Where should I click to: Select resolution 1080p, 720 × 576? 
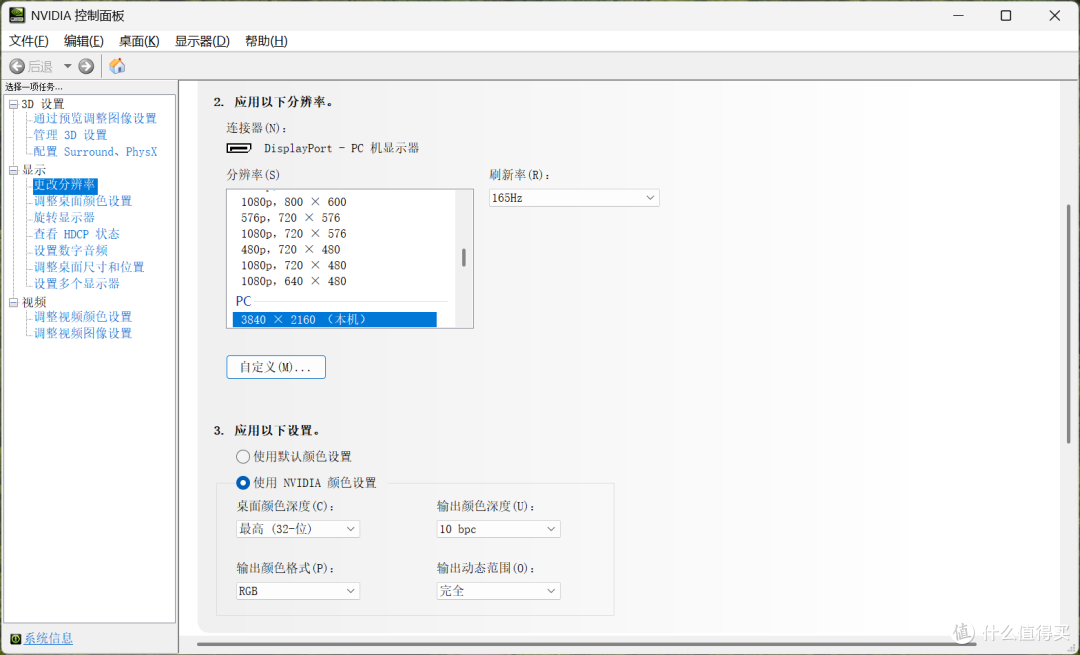pyautogui.click(x=293, y=233)
